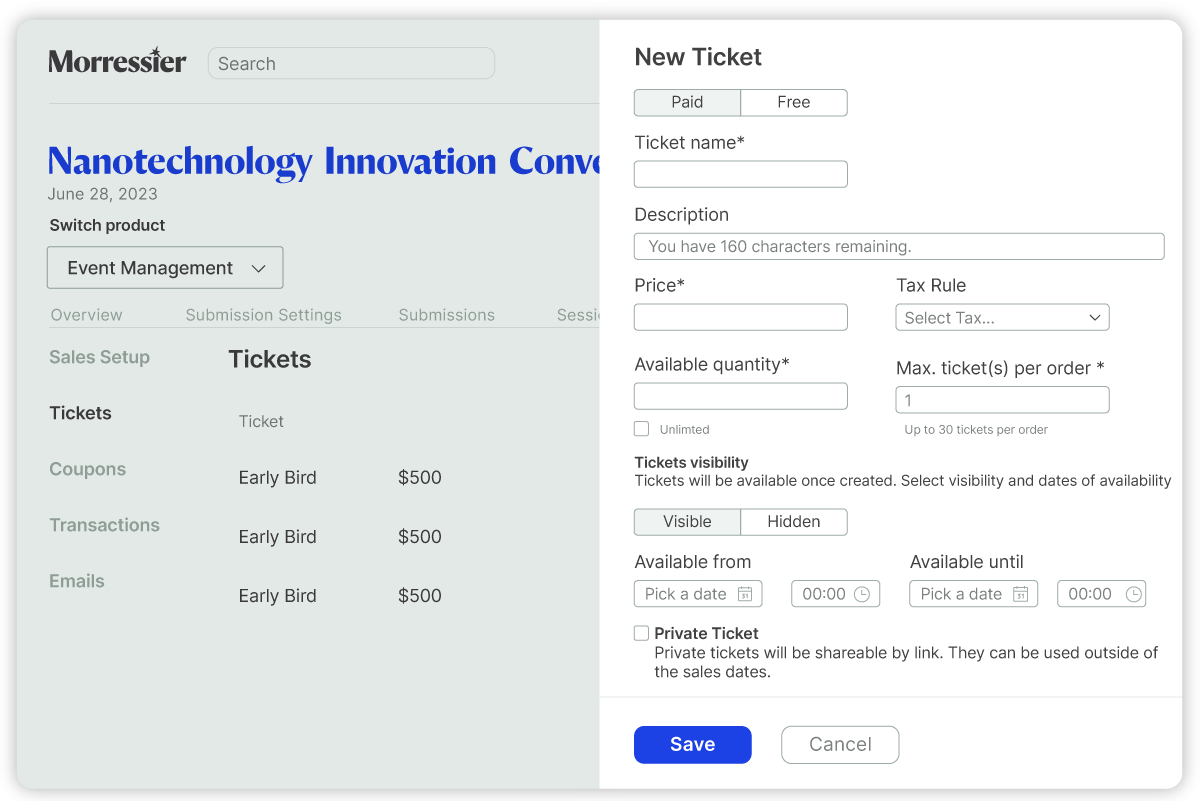The image size is (1200, 801).
Task: Check the Private Ticket checkbox
Action: click(x=642, y=633)
